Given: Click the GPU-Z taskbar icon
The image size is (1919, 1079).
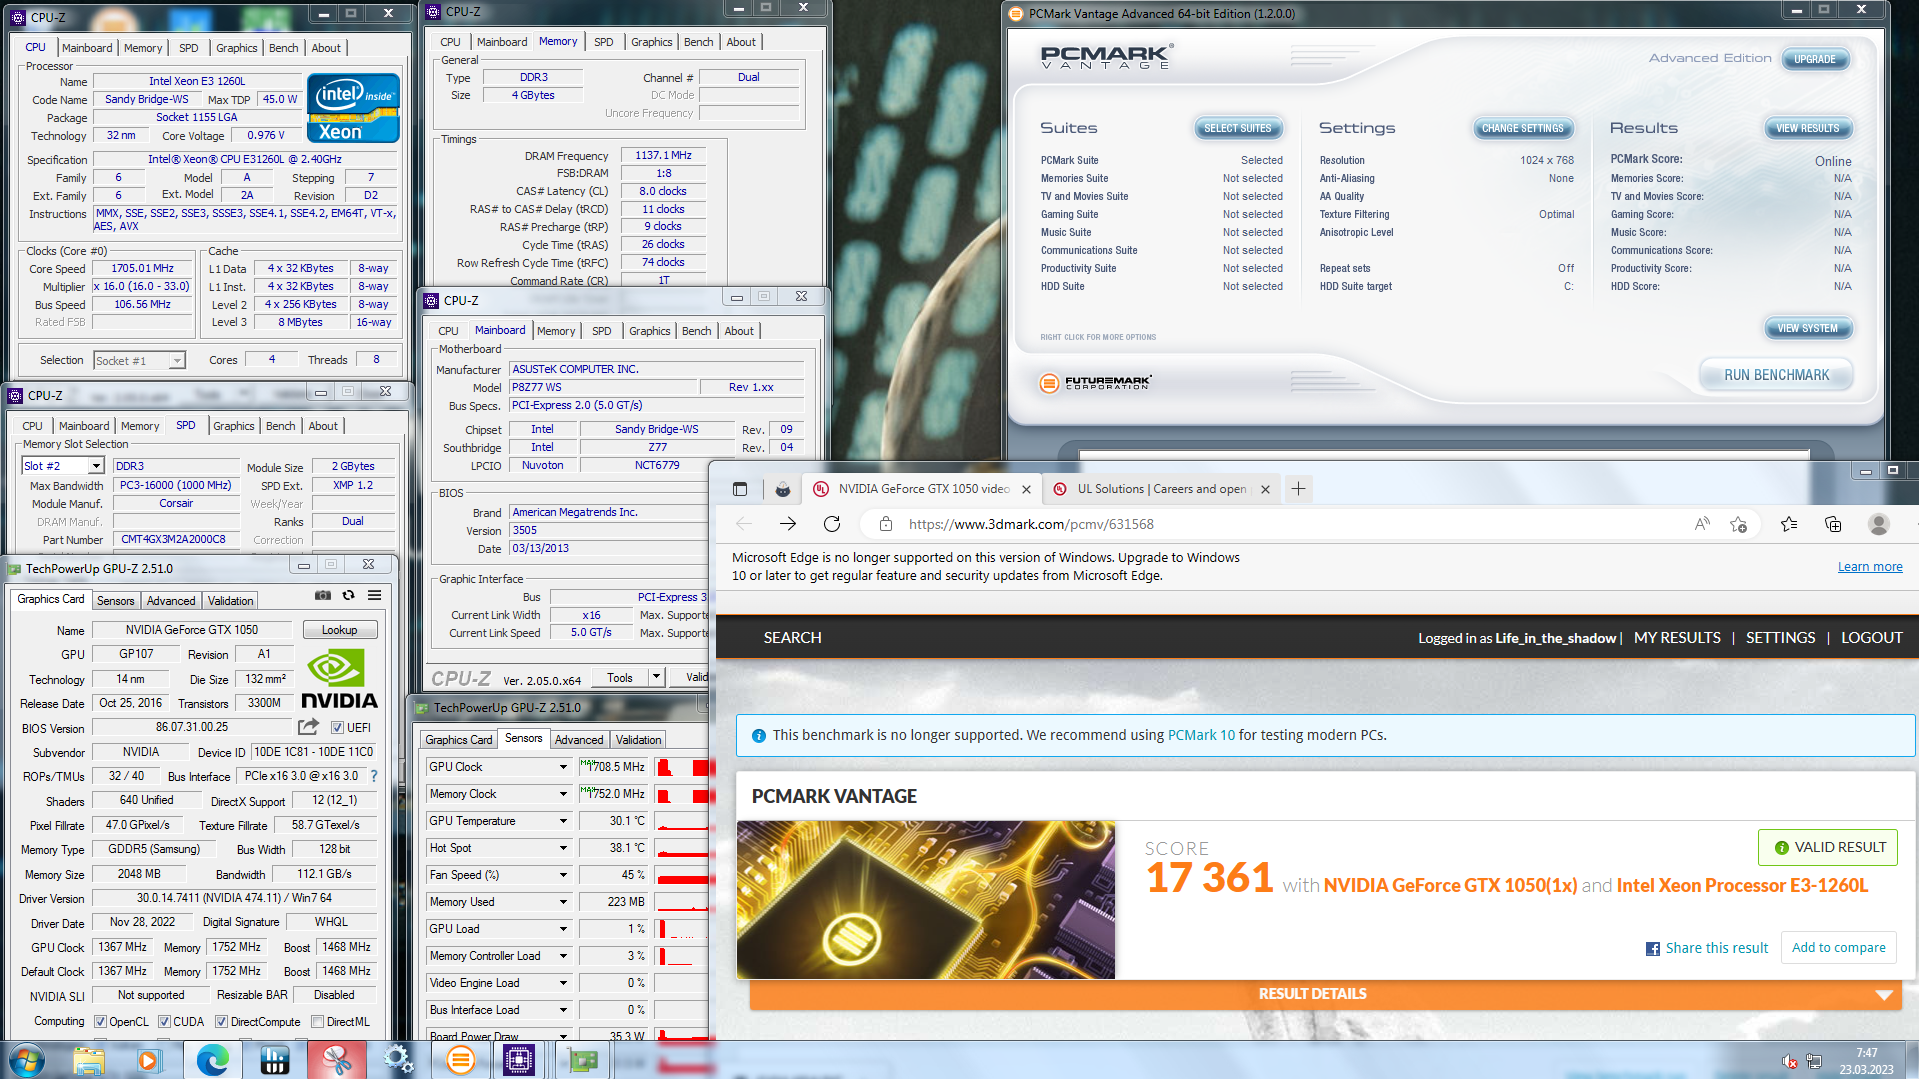Looking at the screenshot, I should pos(582,1060).
